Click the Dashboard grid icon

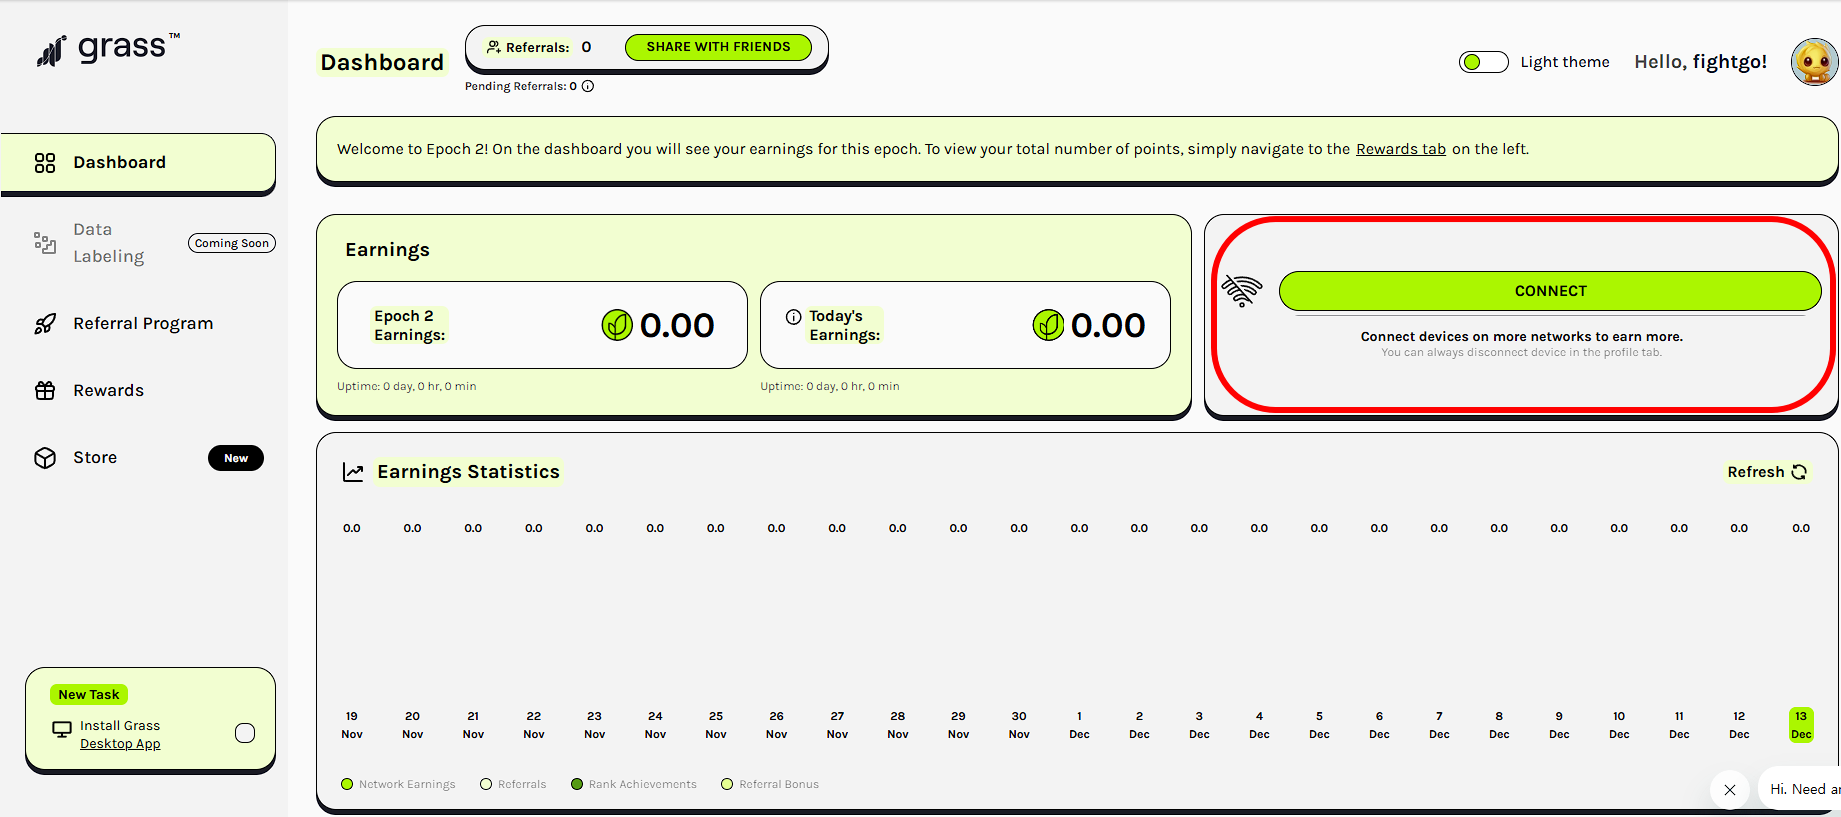coord(45,163)
